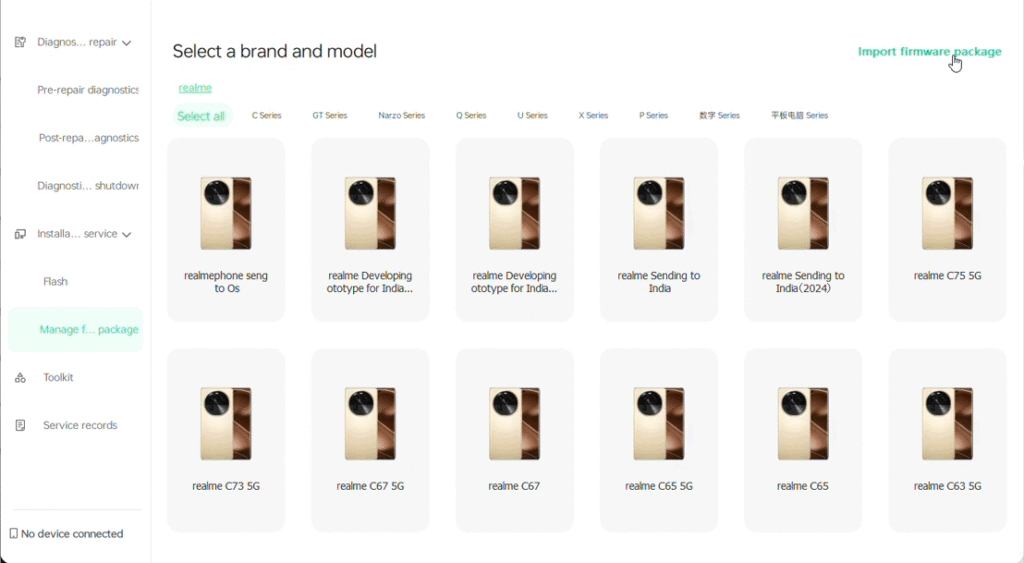Image resolution: width=1024 pixels, height=563 pixels.
Task: Select the realme C75 5G model
Action: [948, 229]
